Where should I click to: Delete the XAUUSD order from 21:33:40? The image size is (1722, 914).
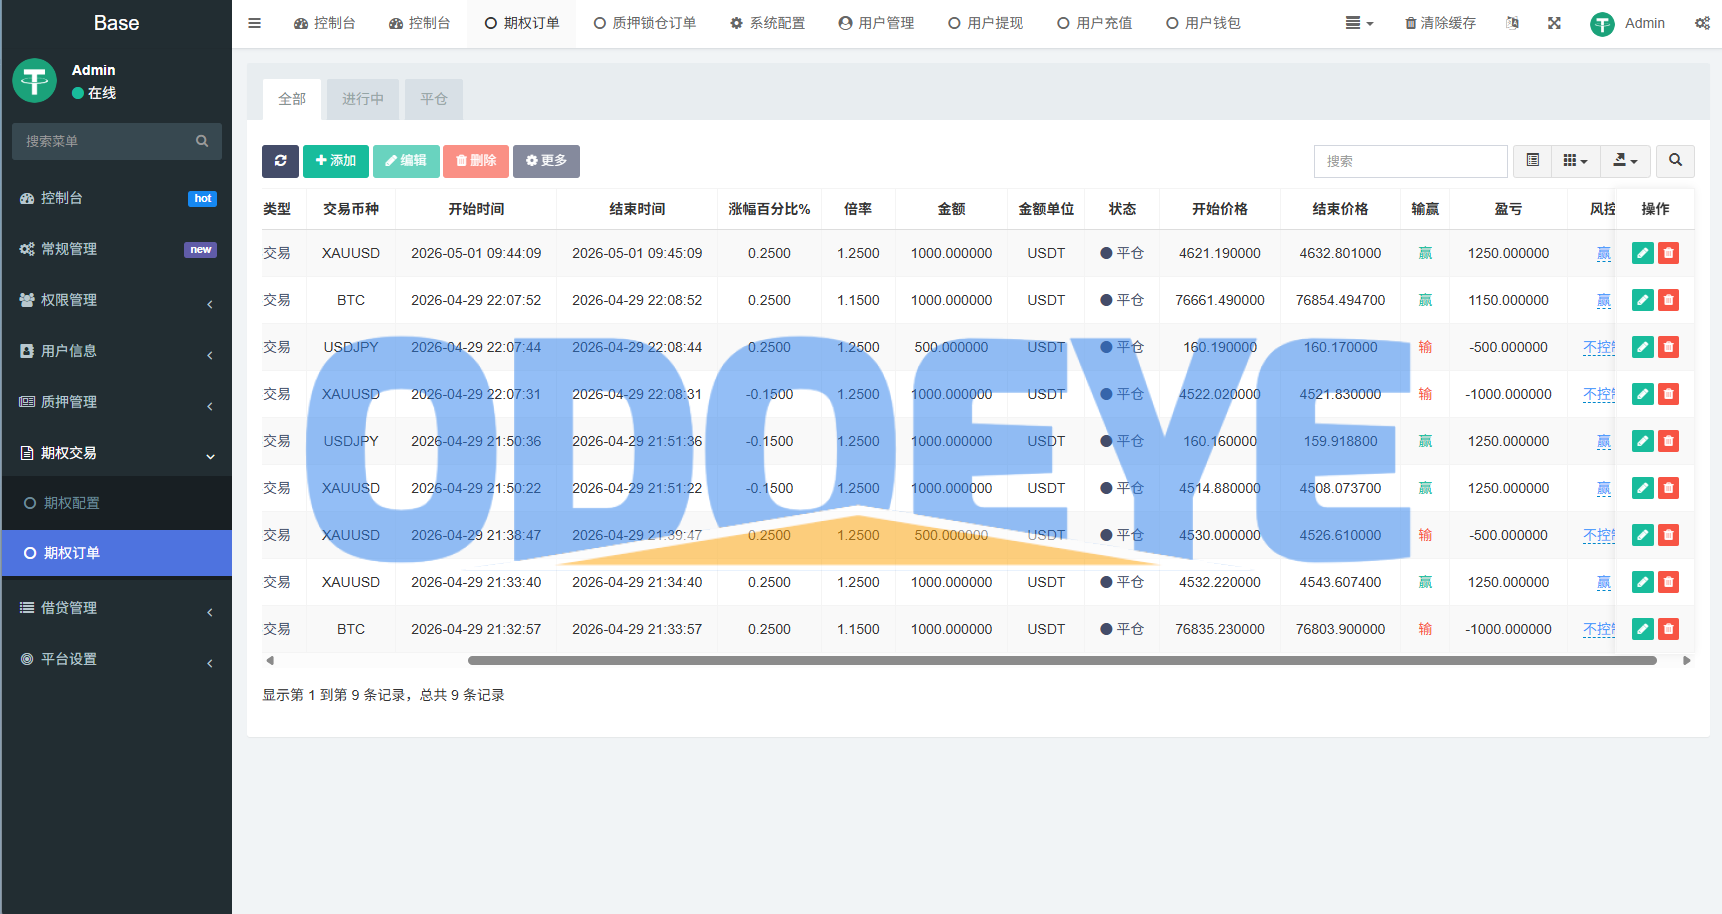[1668, 582]
